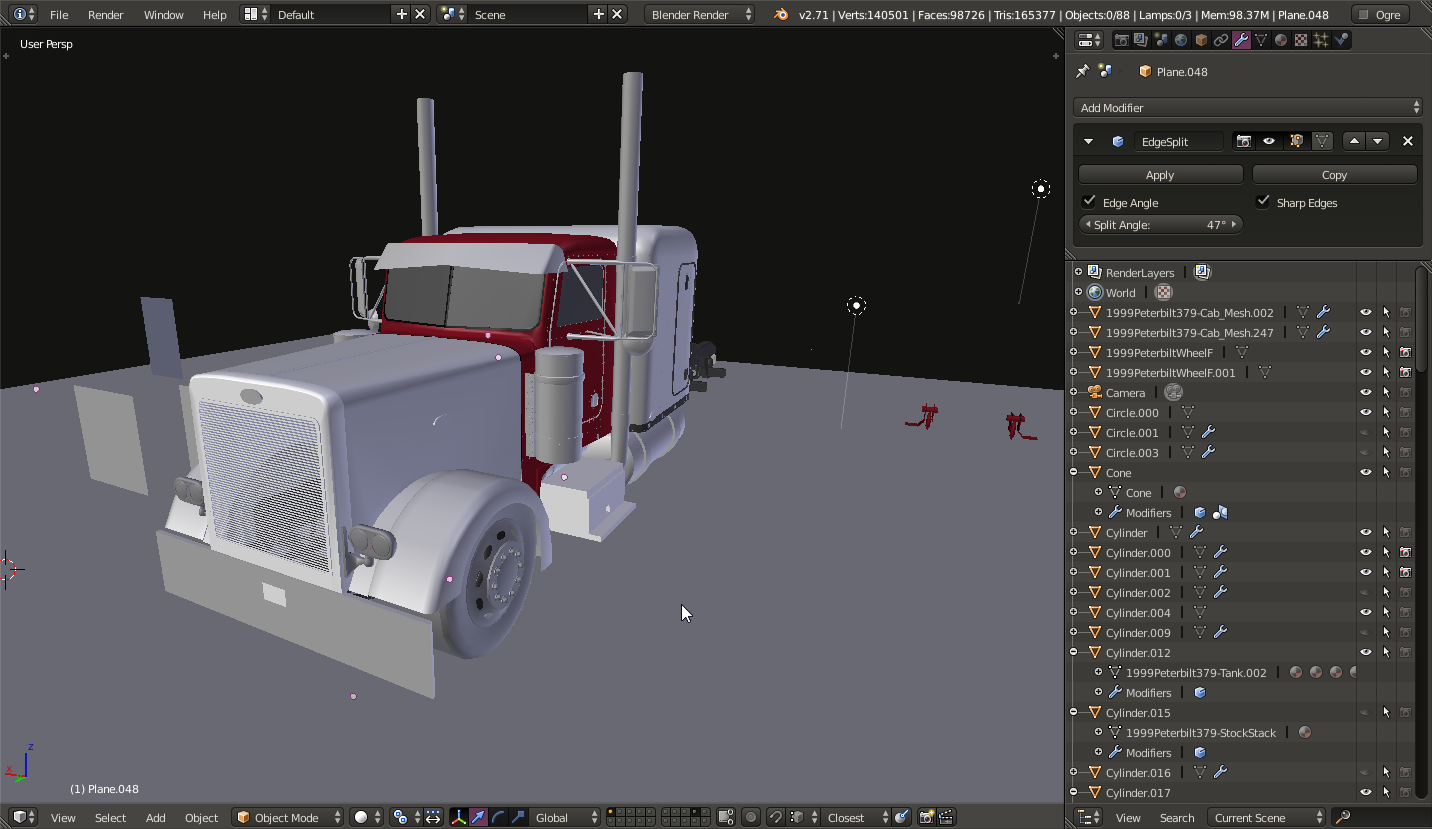Open the World properties tab
This screenshot has height=829, width=1432.
click(1181, 40)
